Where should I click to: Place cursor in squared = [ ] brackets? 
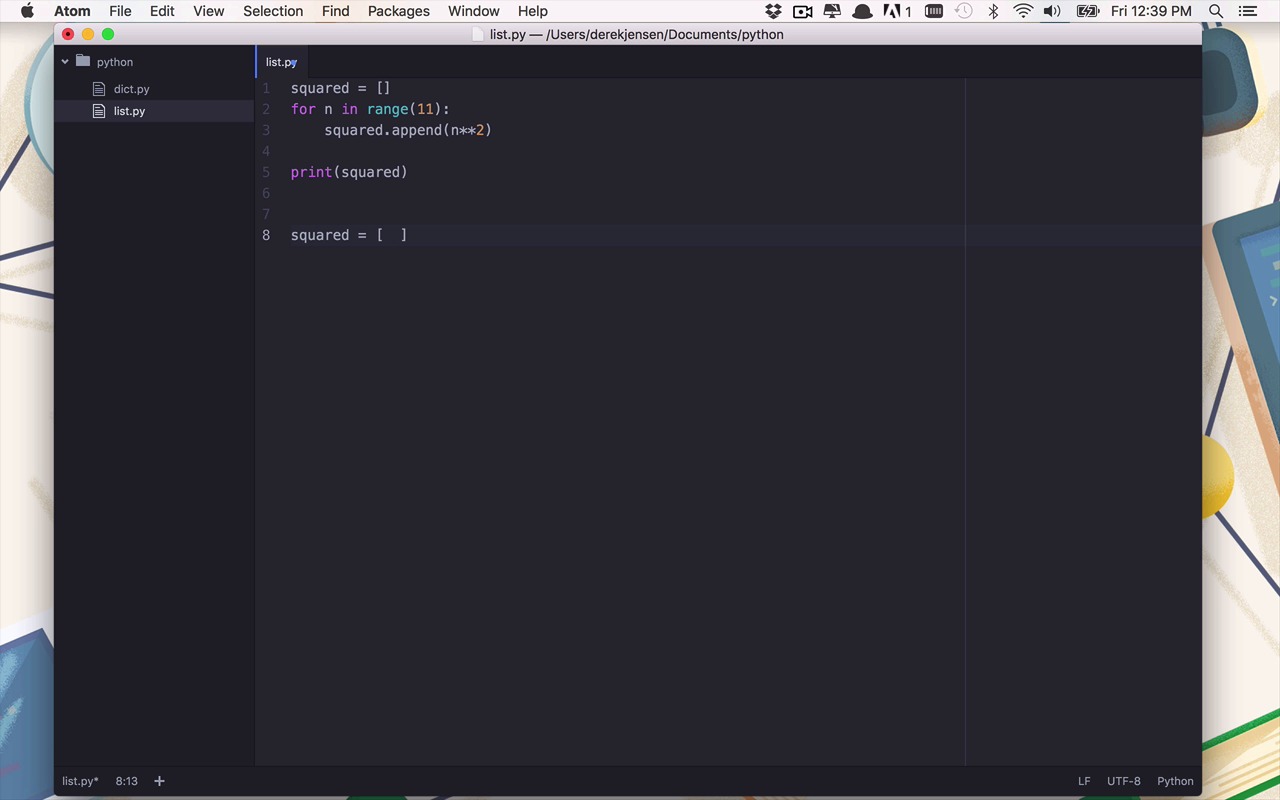click(392, 235)
